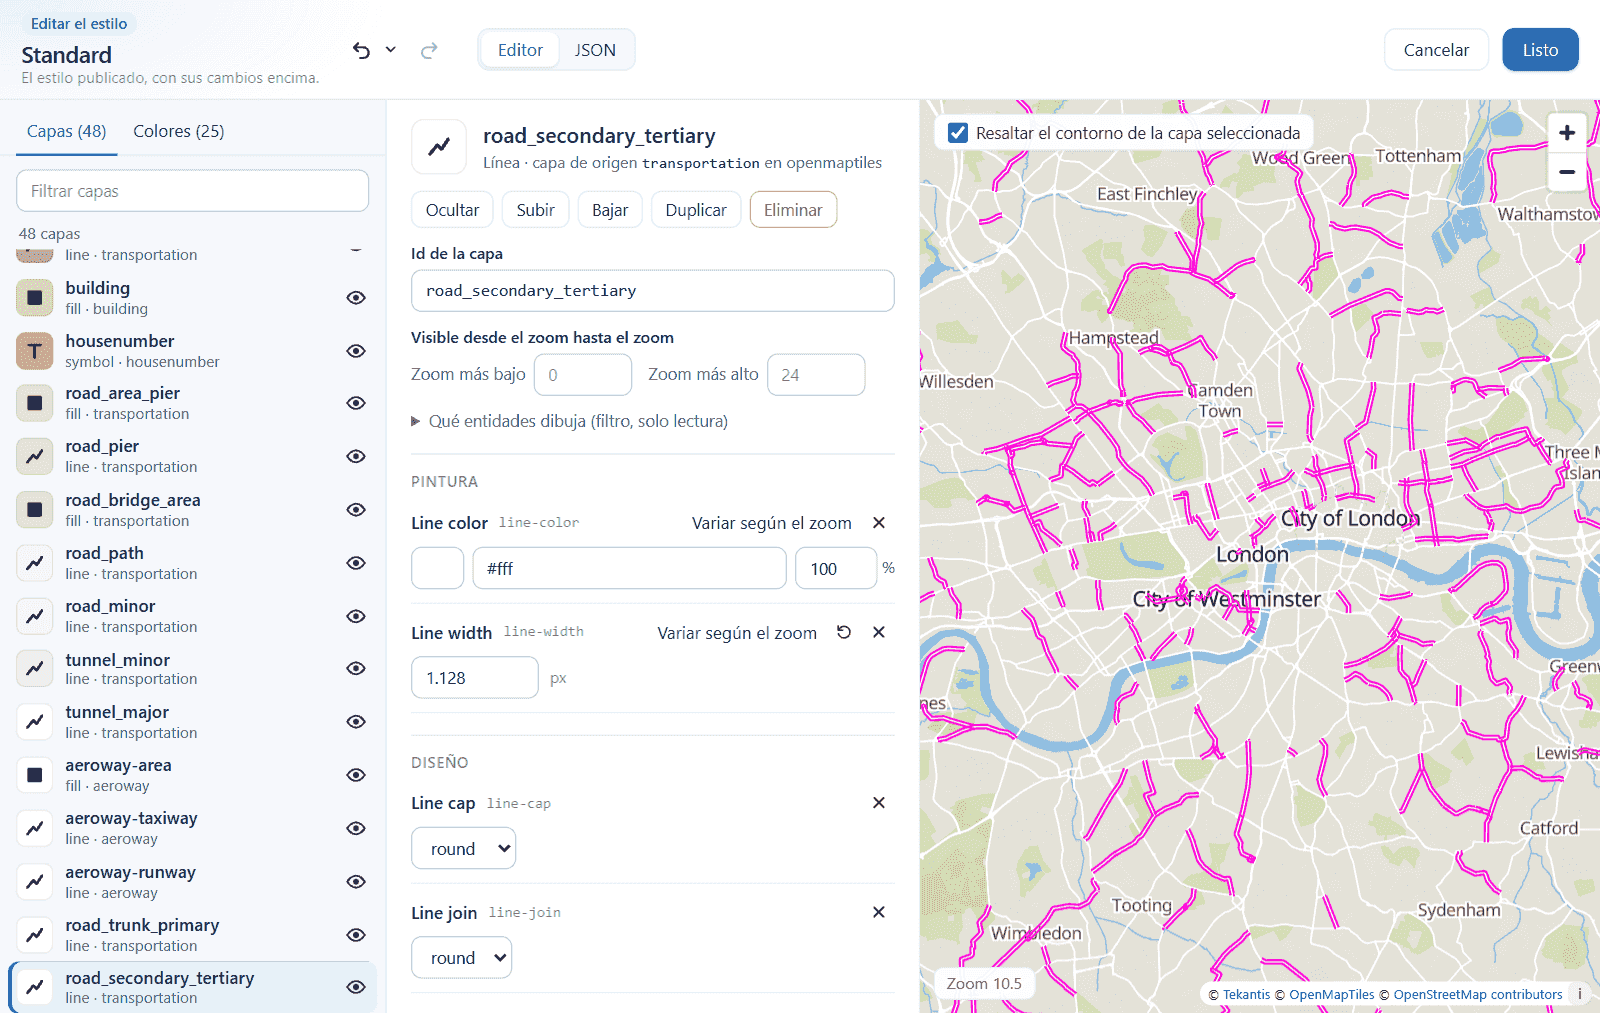Click the Filtrar capas search field

(193, 191)
